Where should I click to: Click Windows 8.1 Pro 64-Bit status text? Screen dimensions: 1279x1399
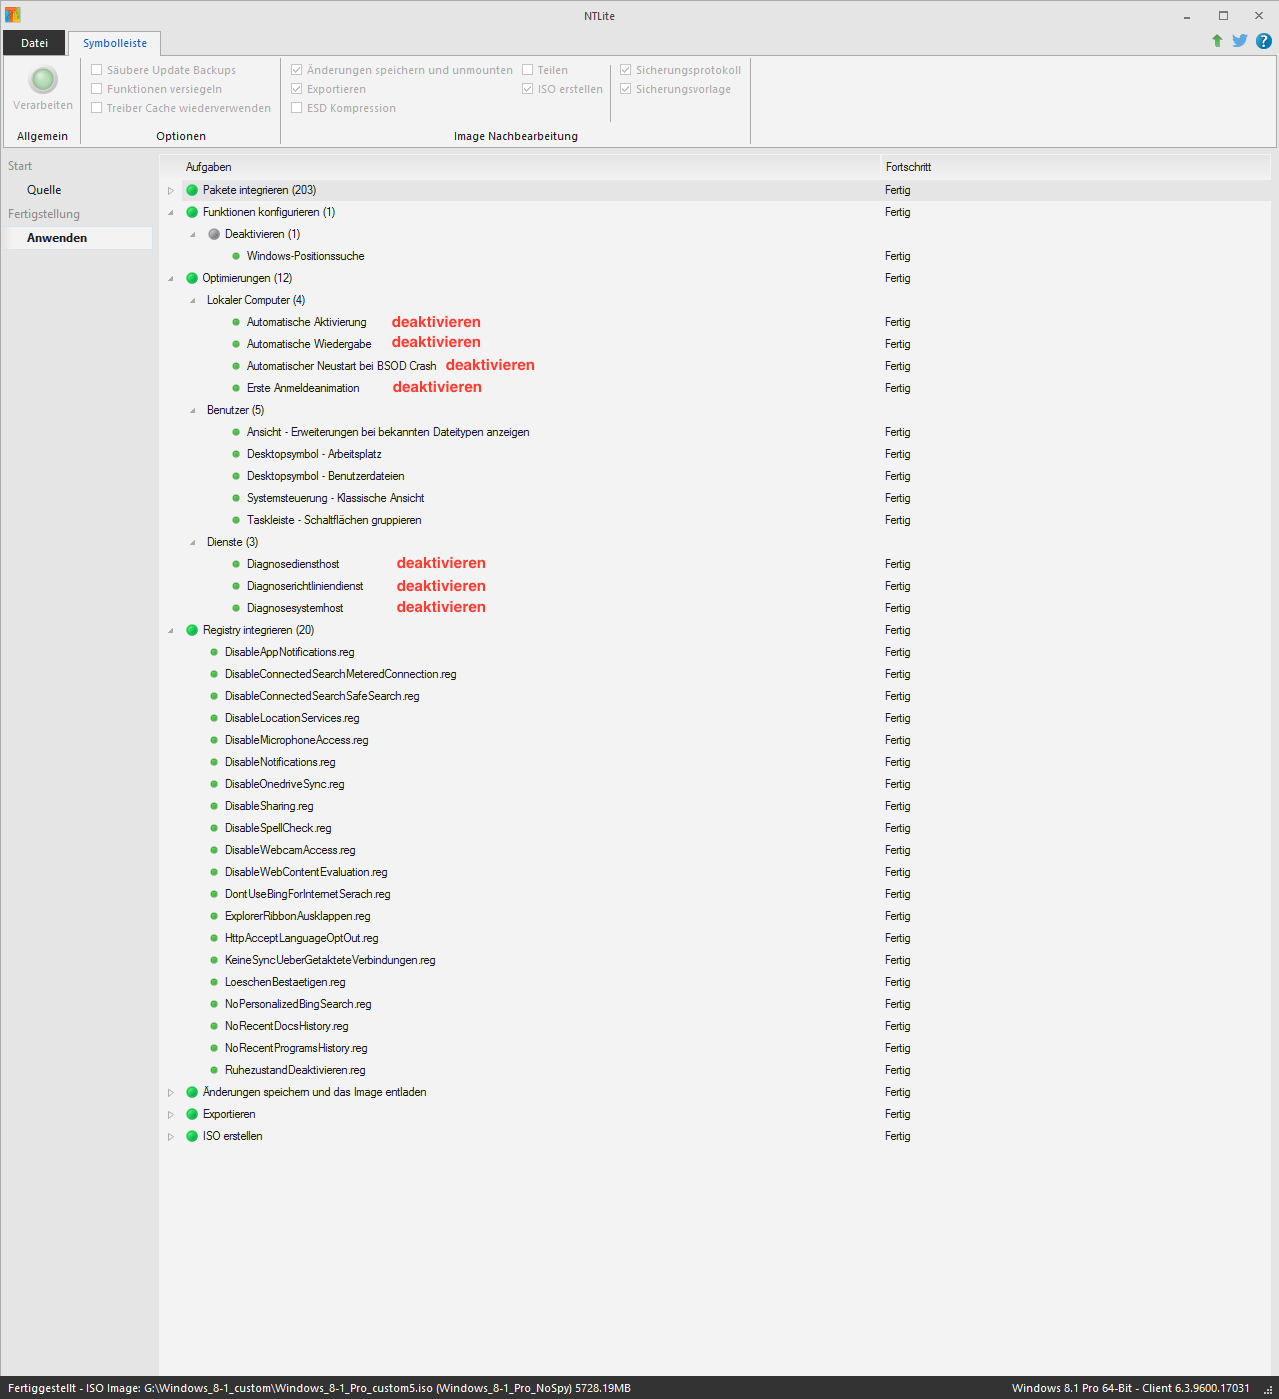1130,1388
